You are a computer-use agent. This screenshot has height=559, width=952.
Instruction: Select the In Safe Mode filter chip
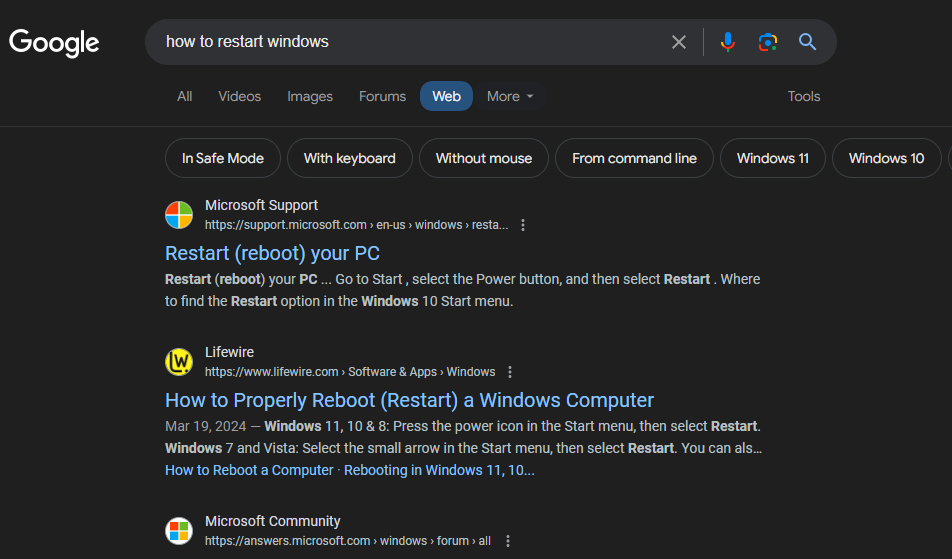click(x=223, y=158)
